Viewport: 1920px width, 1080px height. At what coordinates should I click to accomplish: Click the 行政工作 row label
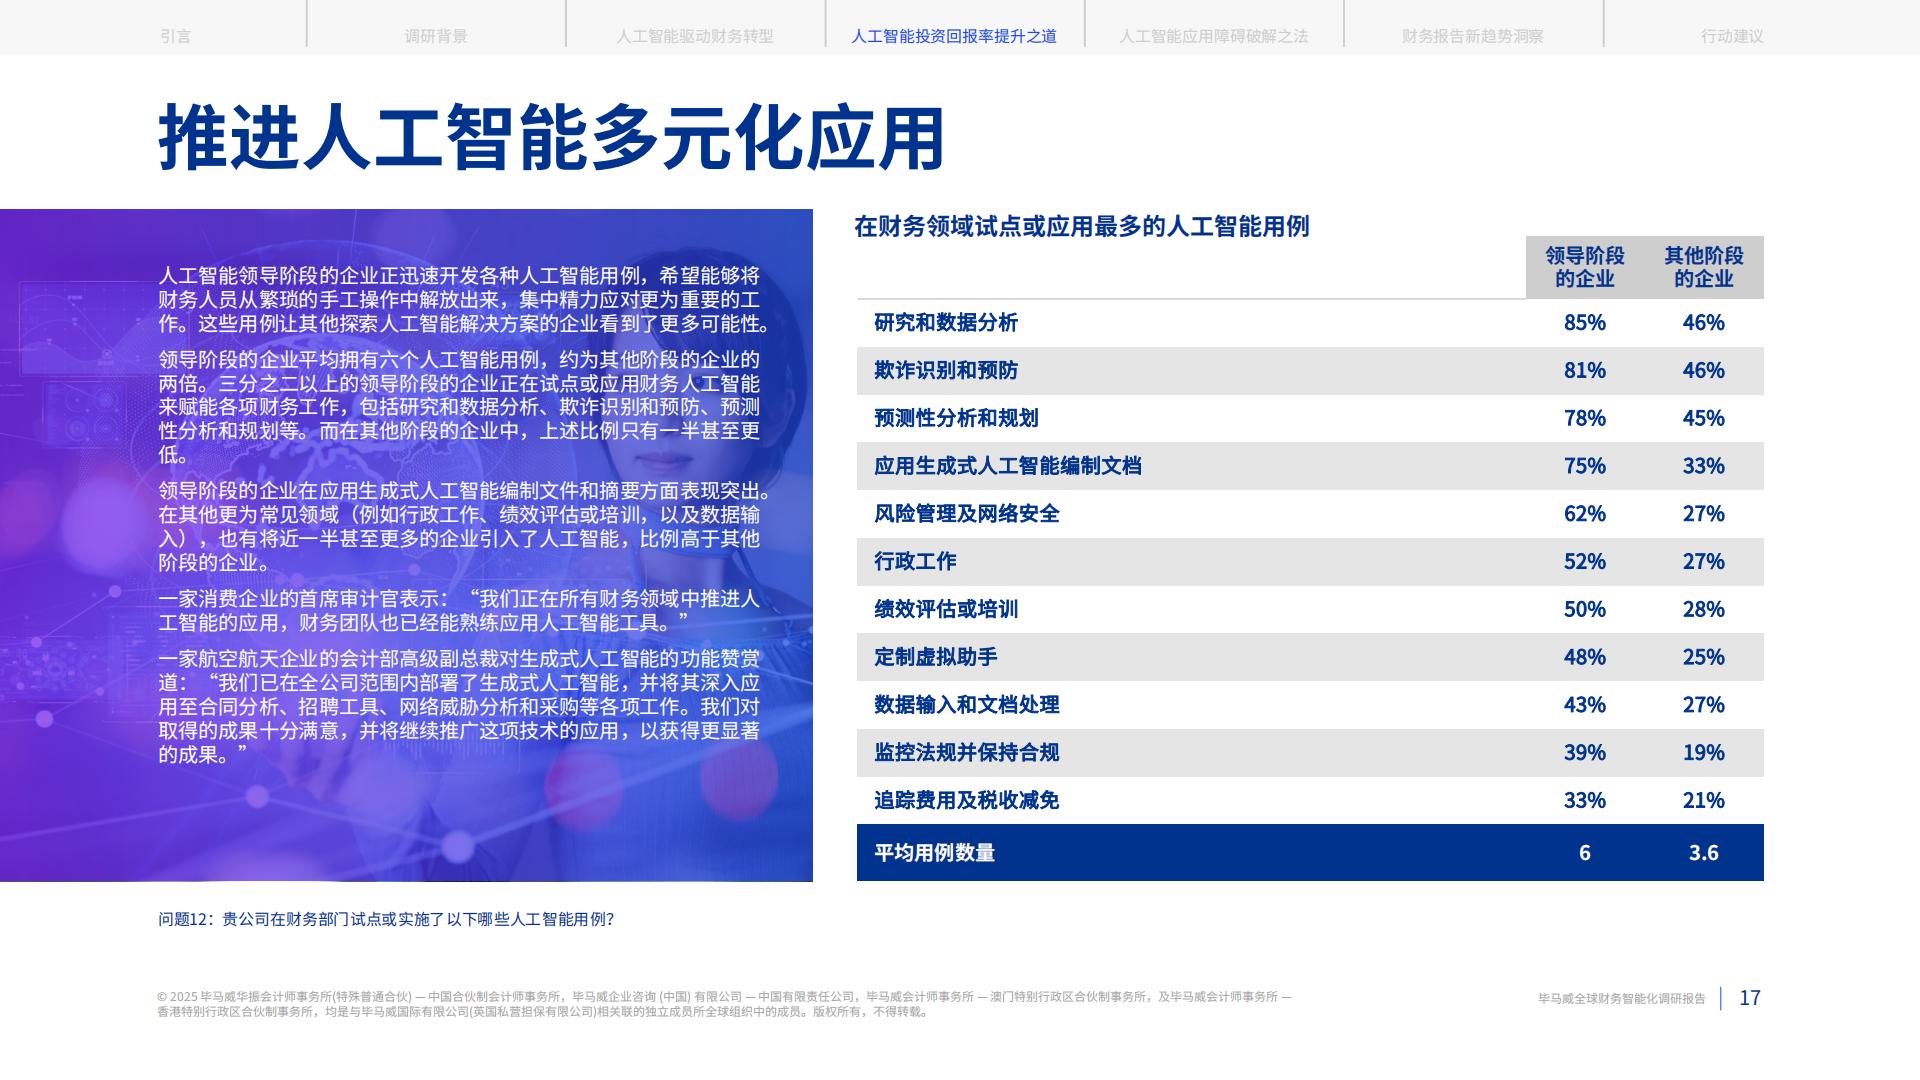(x=915, y=562)
